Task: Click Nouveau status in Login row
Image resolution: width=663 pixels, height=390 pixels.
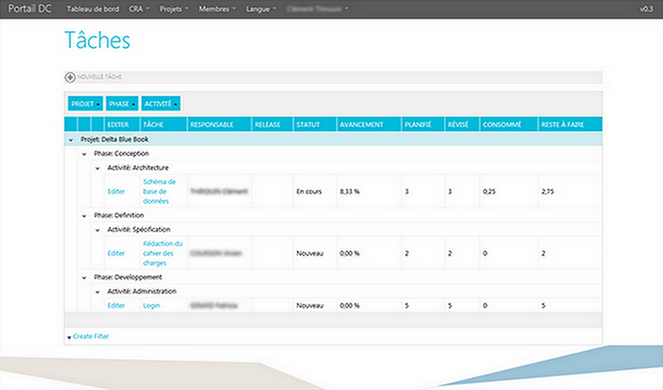Action: 310,305
